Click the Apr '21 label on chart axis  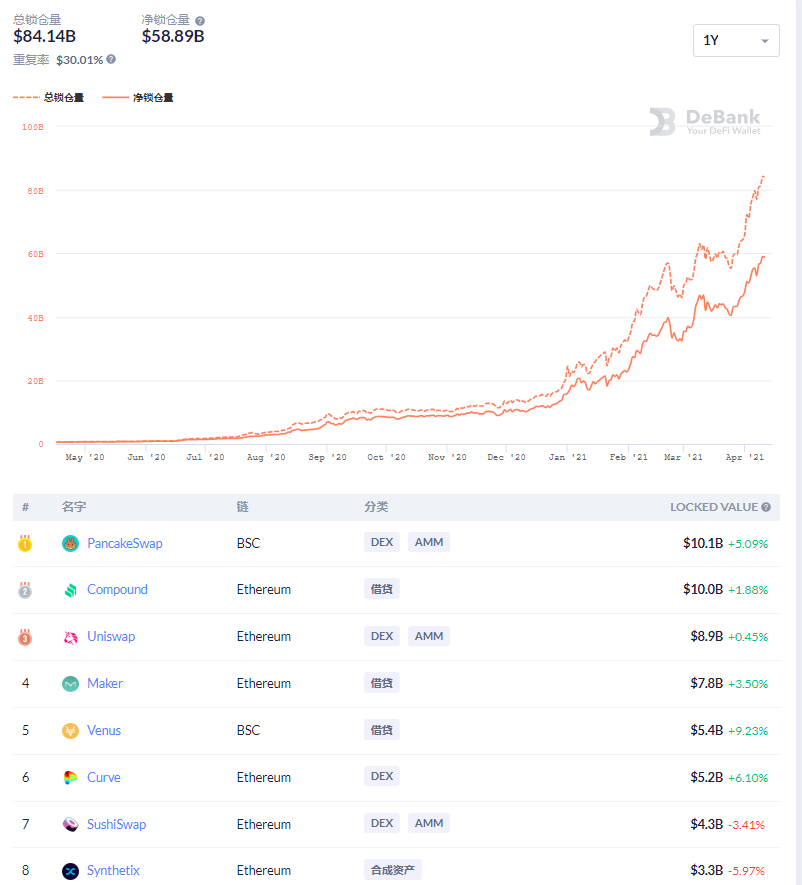(744, 457)
